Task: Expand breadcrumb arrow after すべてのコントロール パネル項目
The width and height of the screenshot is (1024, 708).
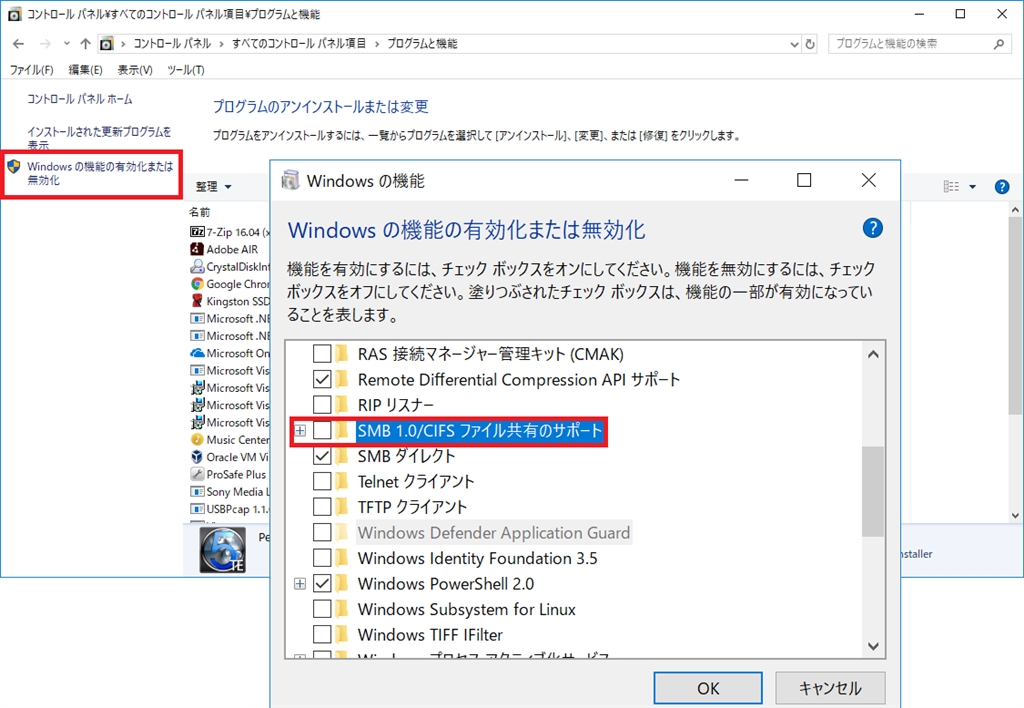Action: pyautogui.click(x=377, y=44)
